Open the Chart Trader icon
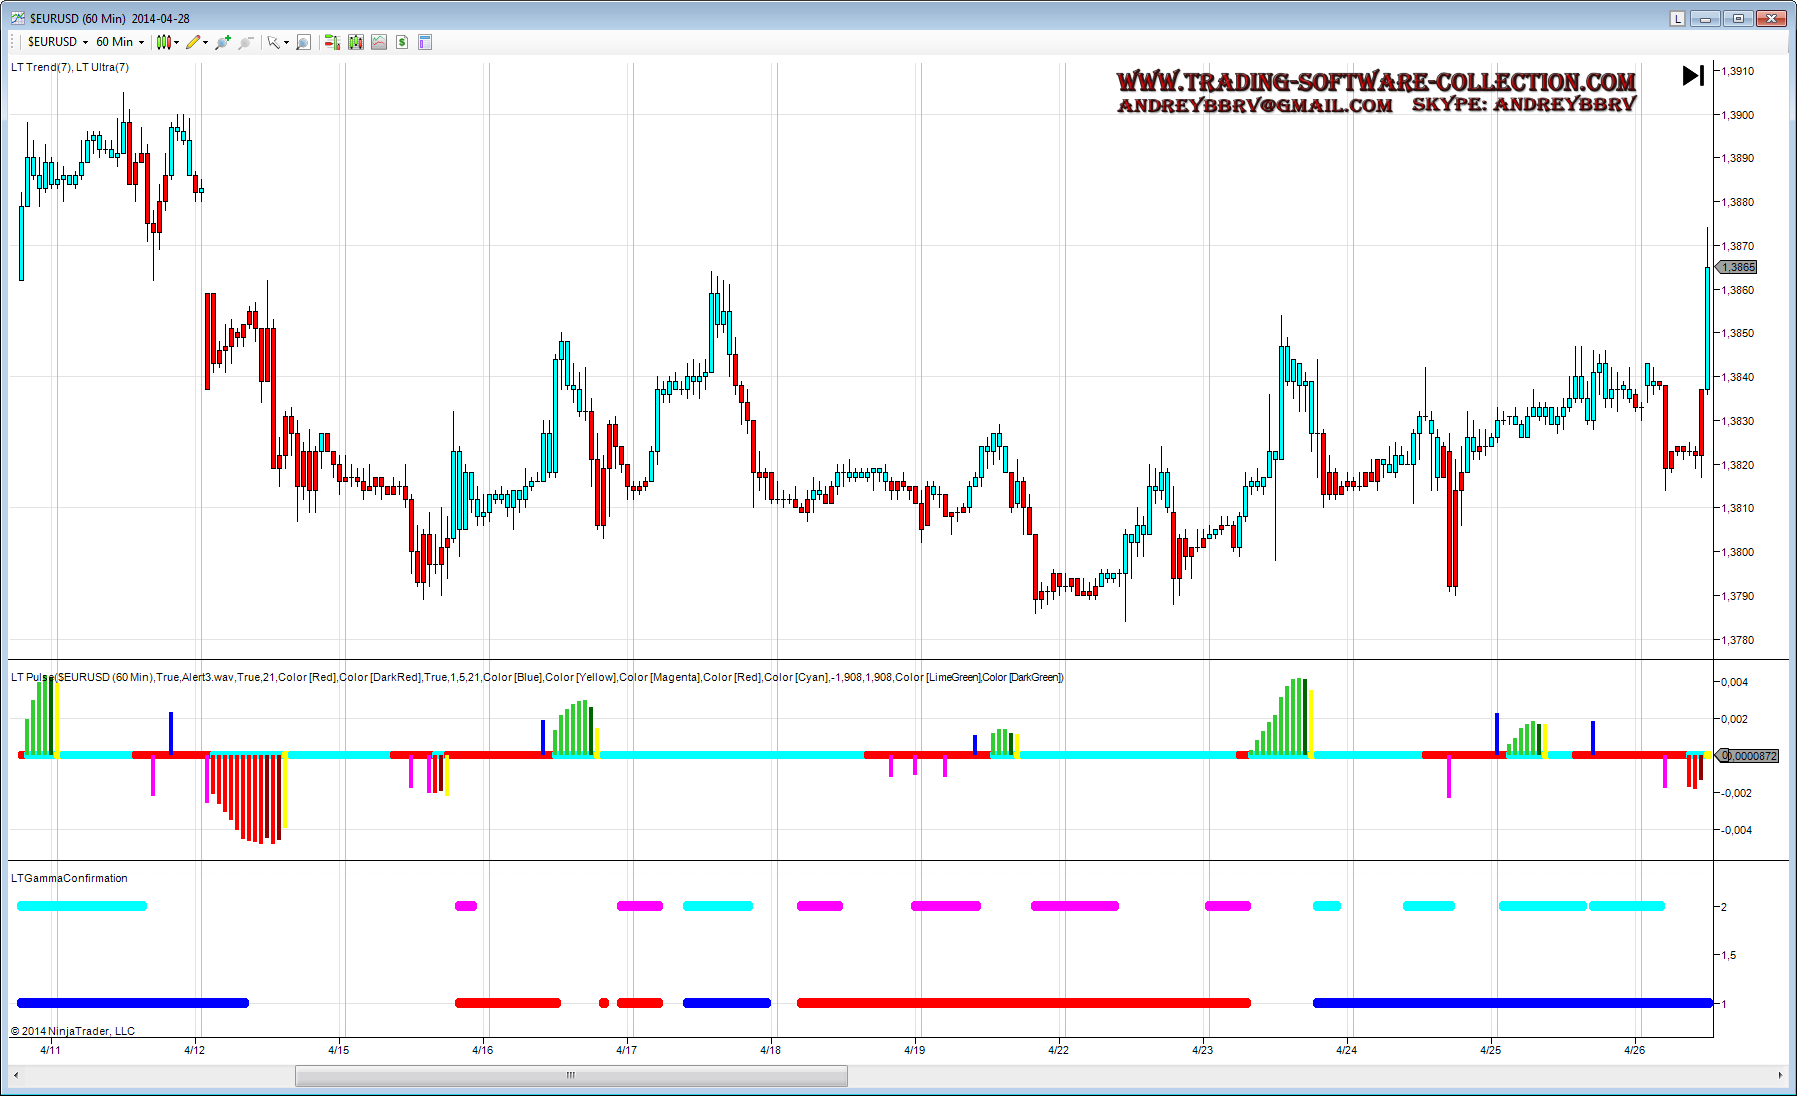The width and height of the screenshot is (1797, 1096). (332, 42)
